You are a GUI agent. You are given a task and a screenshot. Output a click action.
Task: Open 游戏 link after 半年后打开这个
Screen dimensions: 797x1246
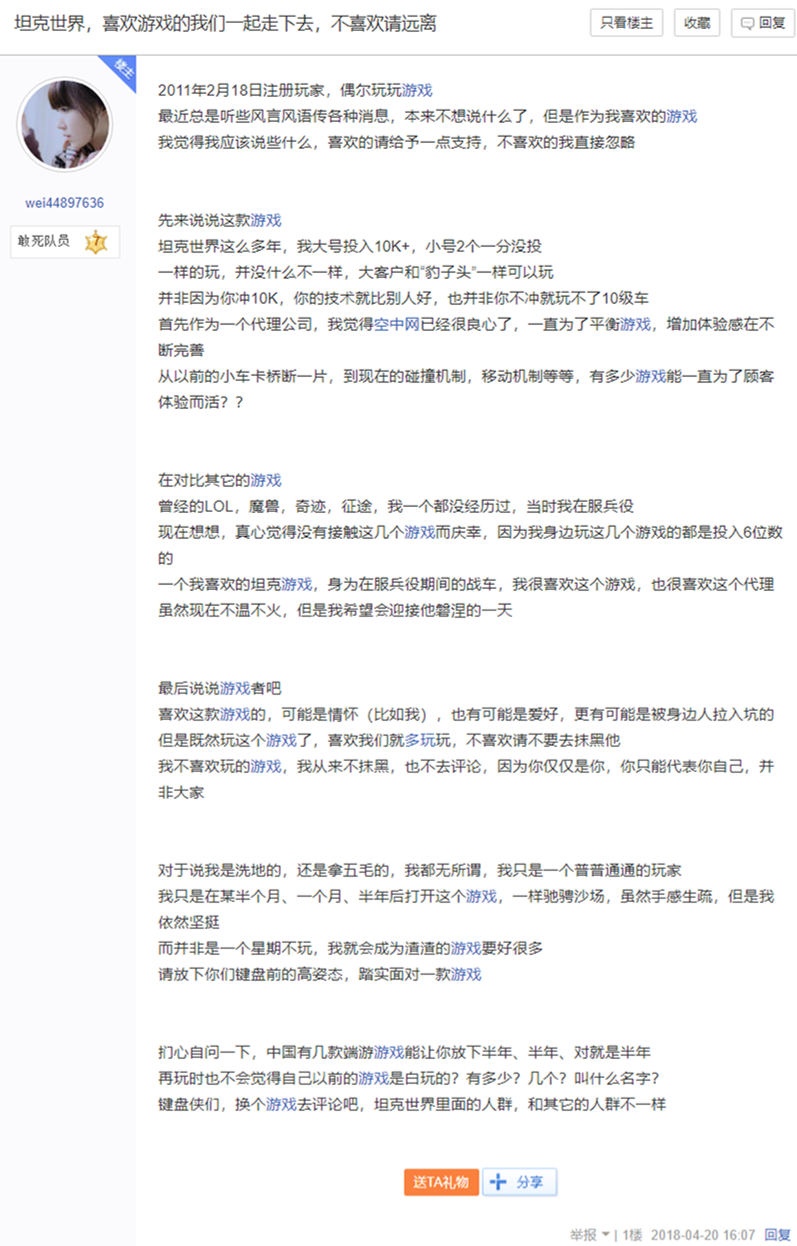pyautogui.click(x=481, y=896)
